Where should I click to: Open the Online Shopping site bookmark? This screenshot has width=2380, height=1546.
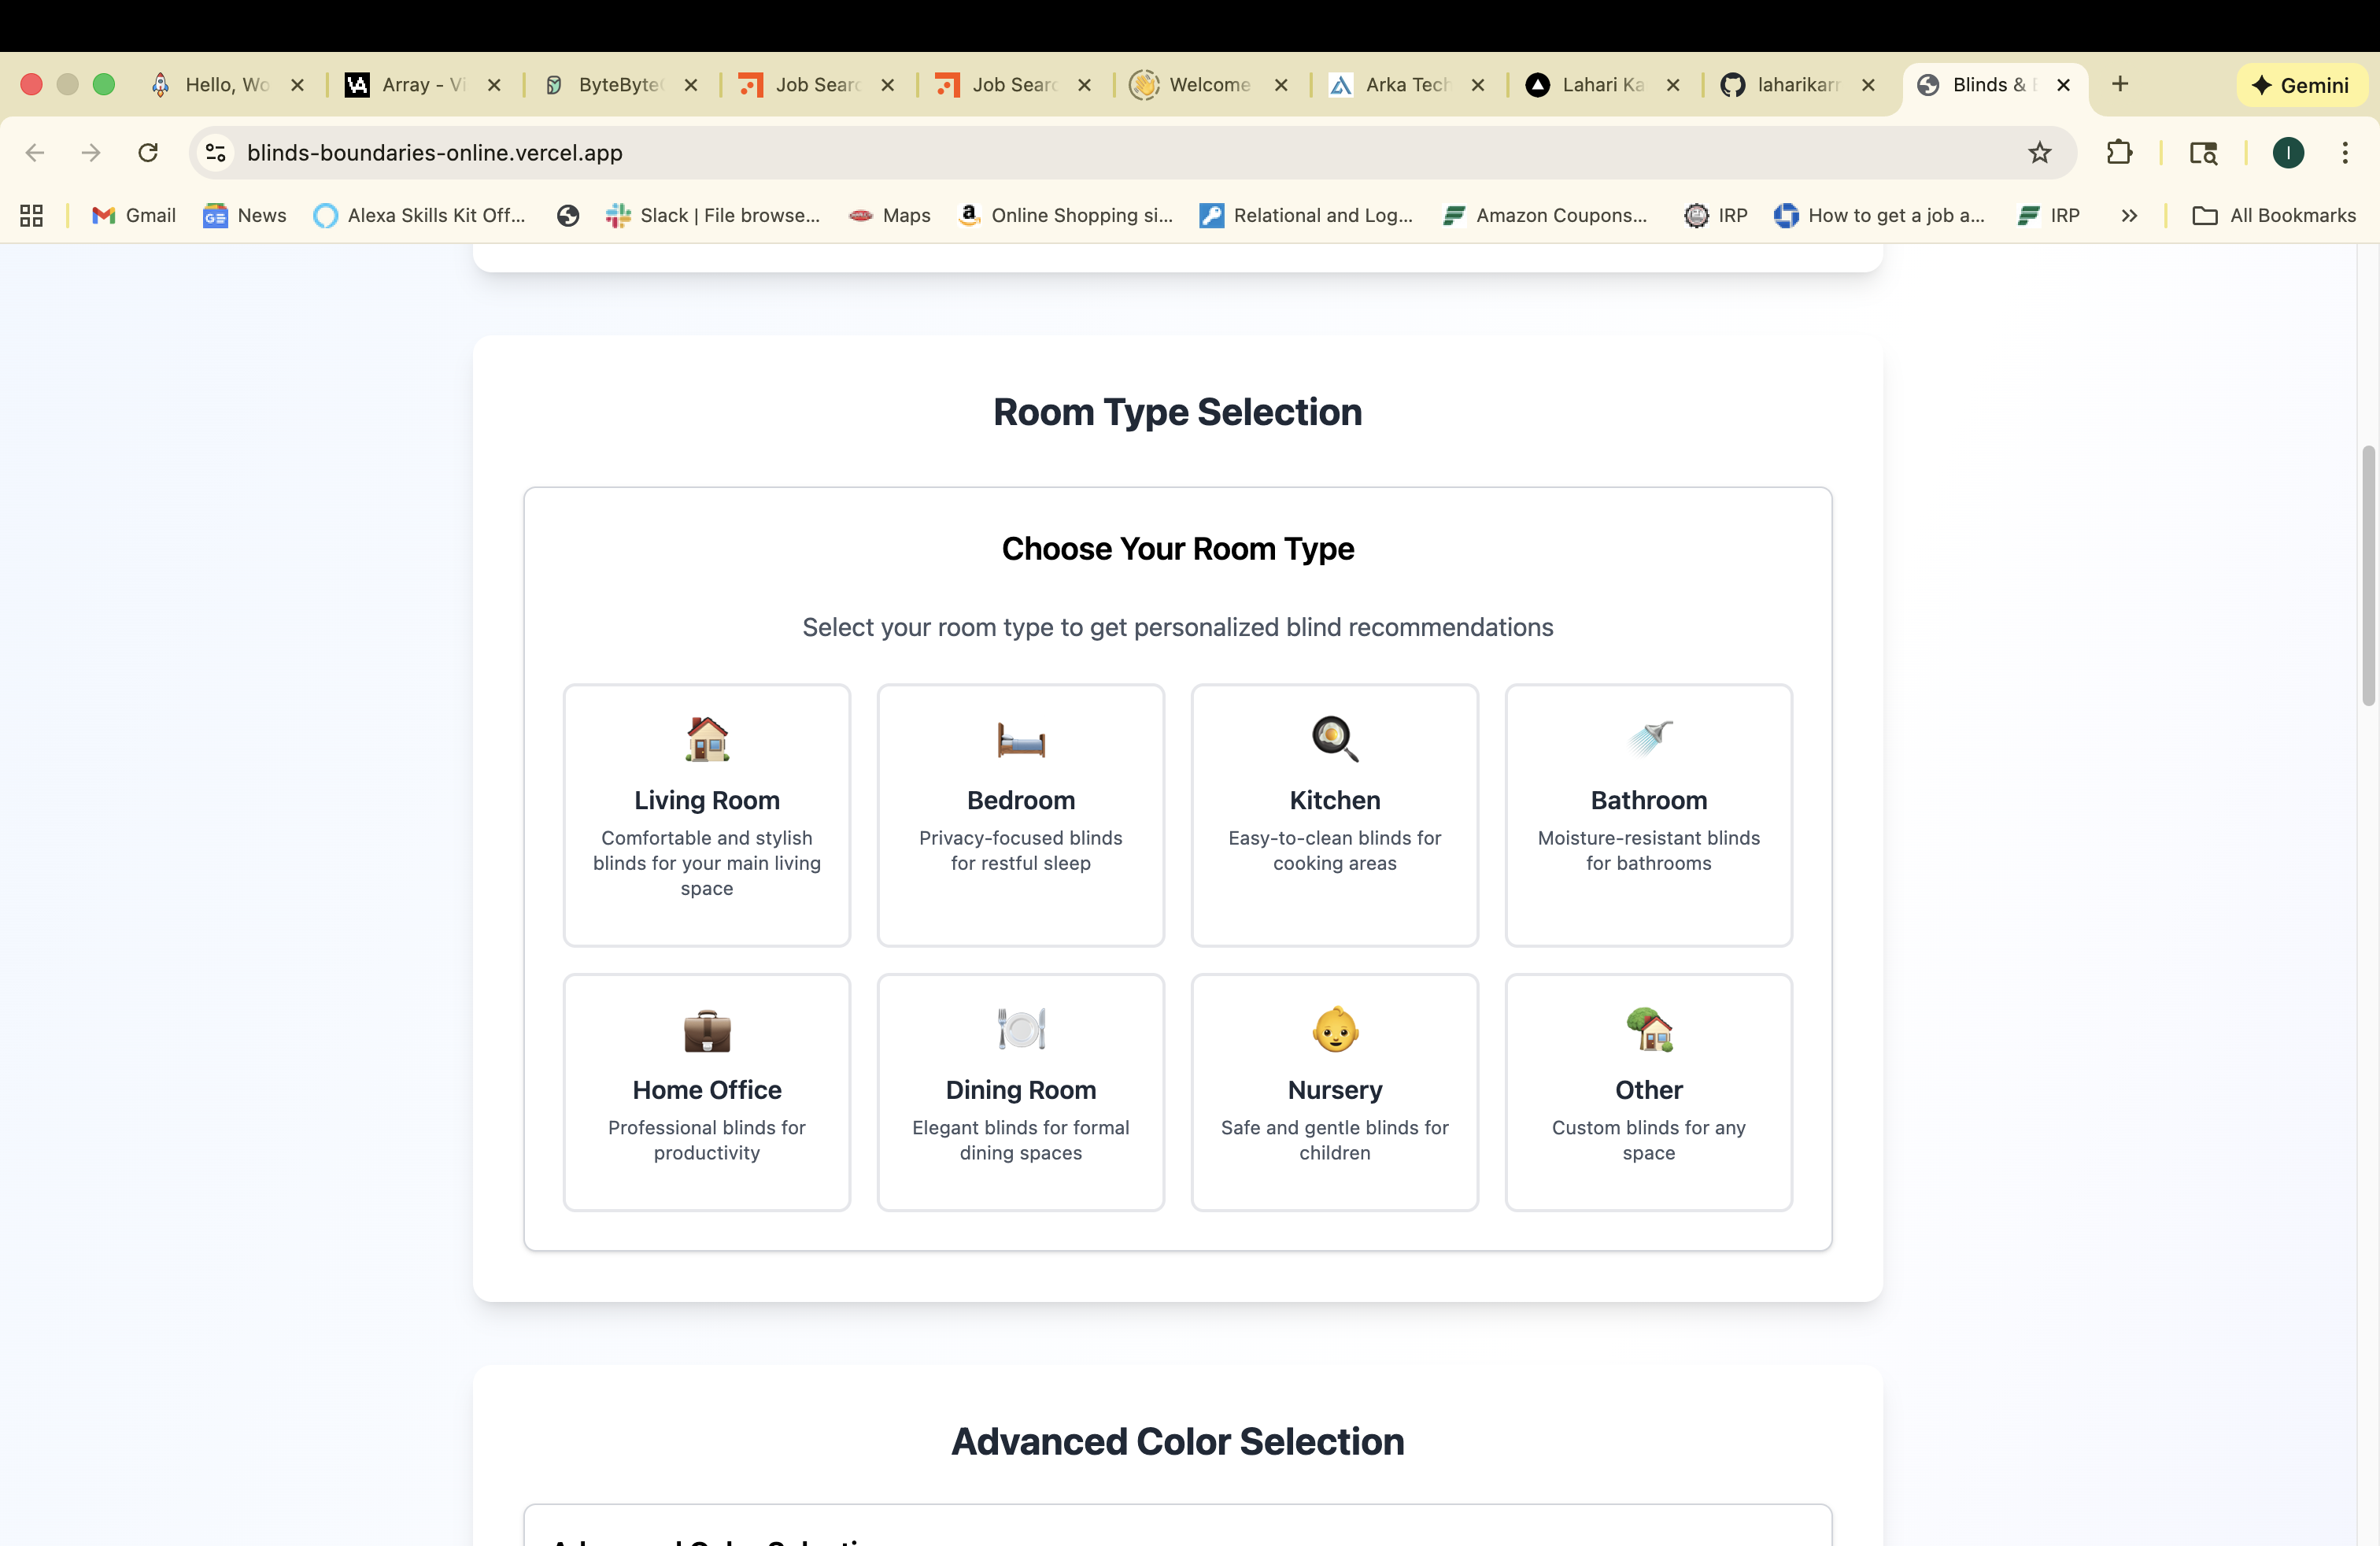tap(1065, 215)
